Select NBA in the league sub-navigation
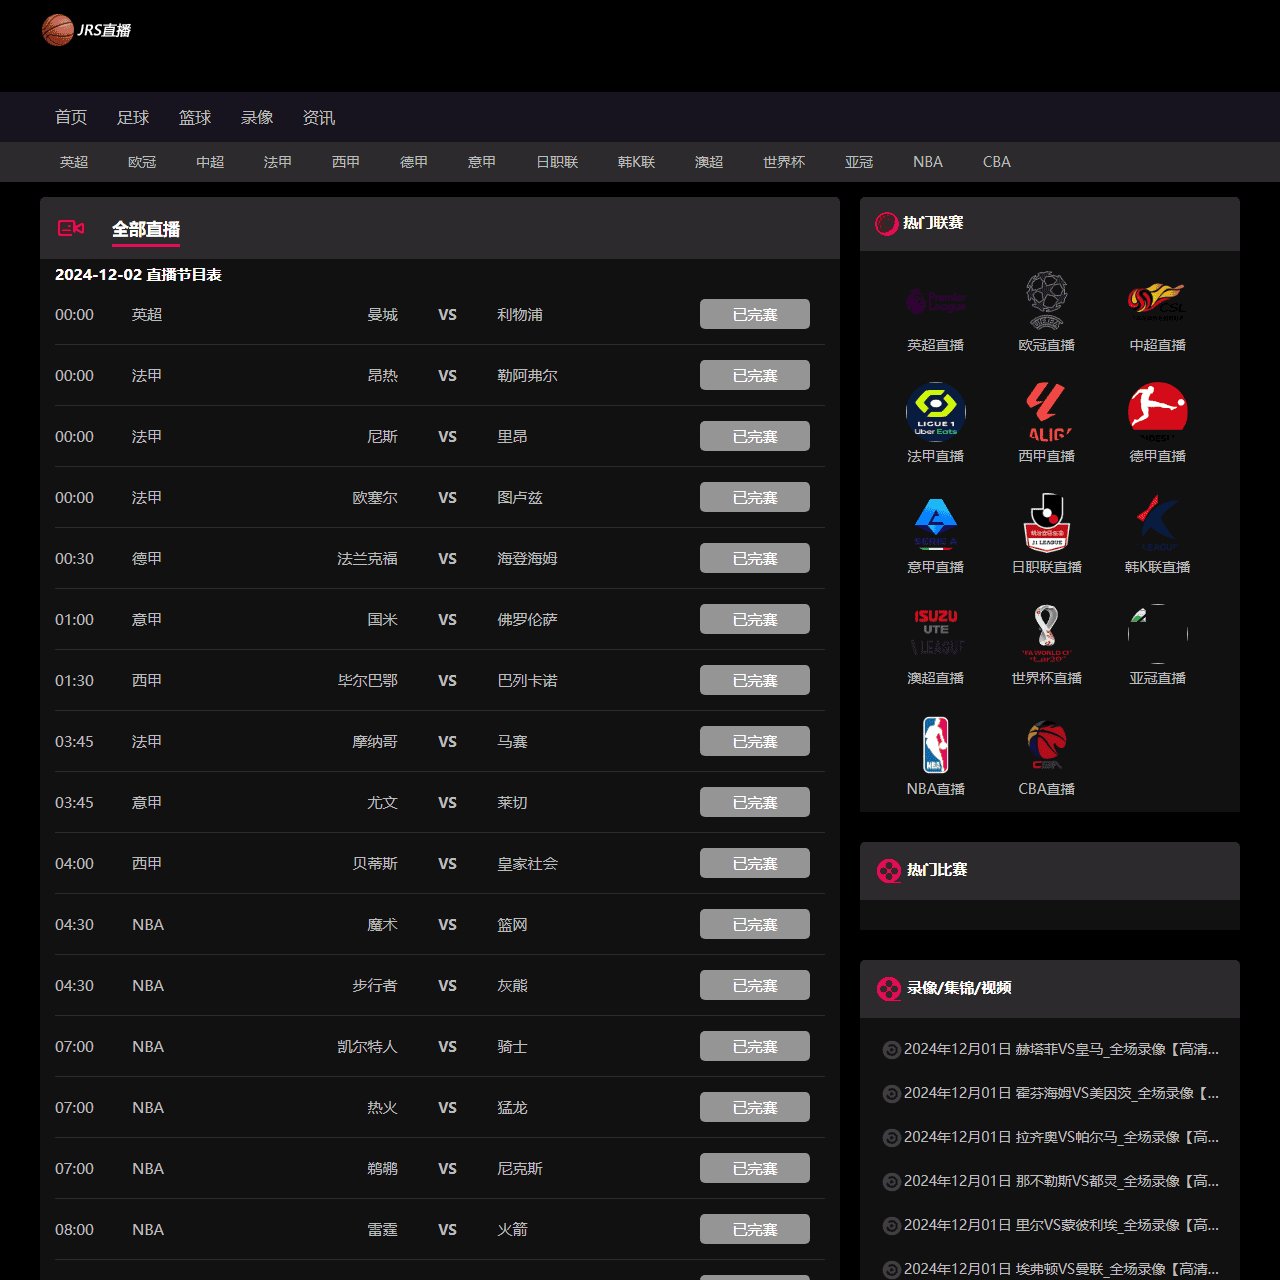 tap(928, 162)
